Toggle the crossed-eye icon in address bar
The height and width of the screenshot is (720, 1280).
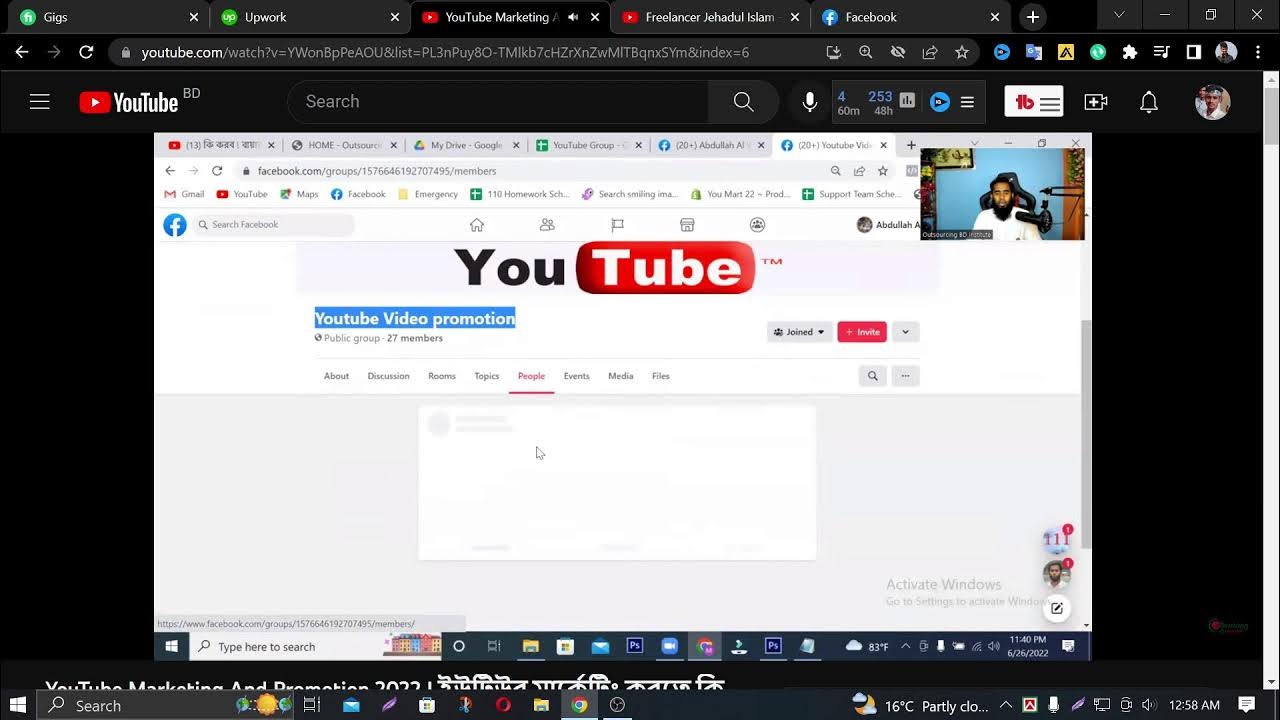[898, 52]
